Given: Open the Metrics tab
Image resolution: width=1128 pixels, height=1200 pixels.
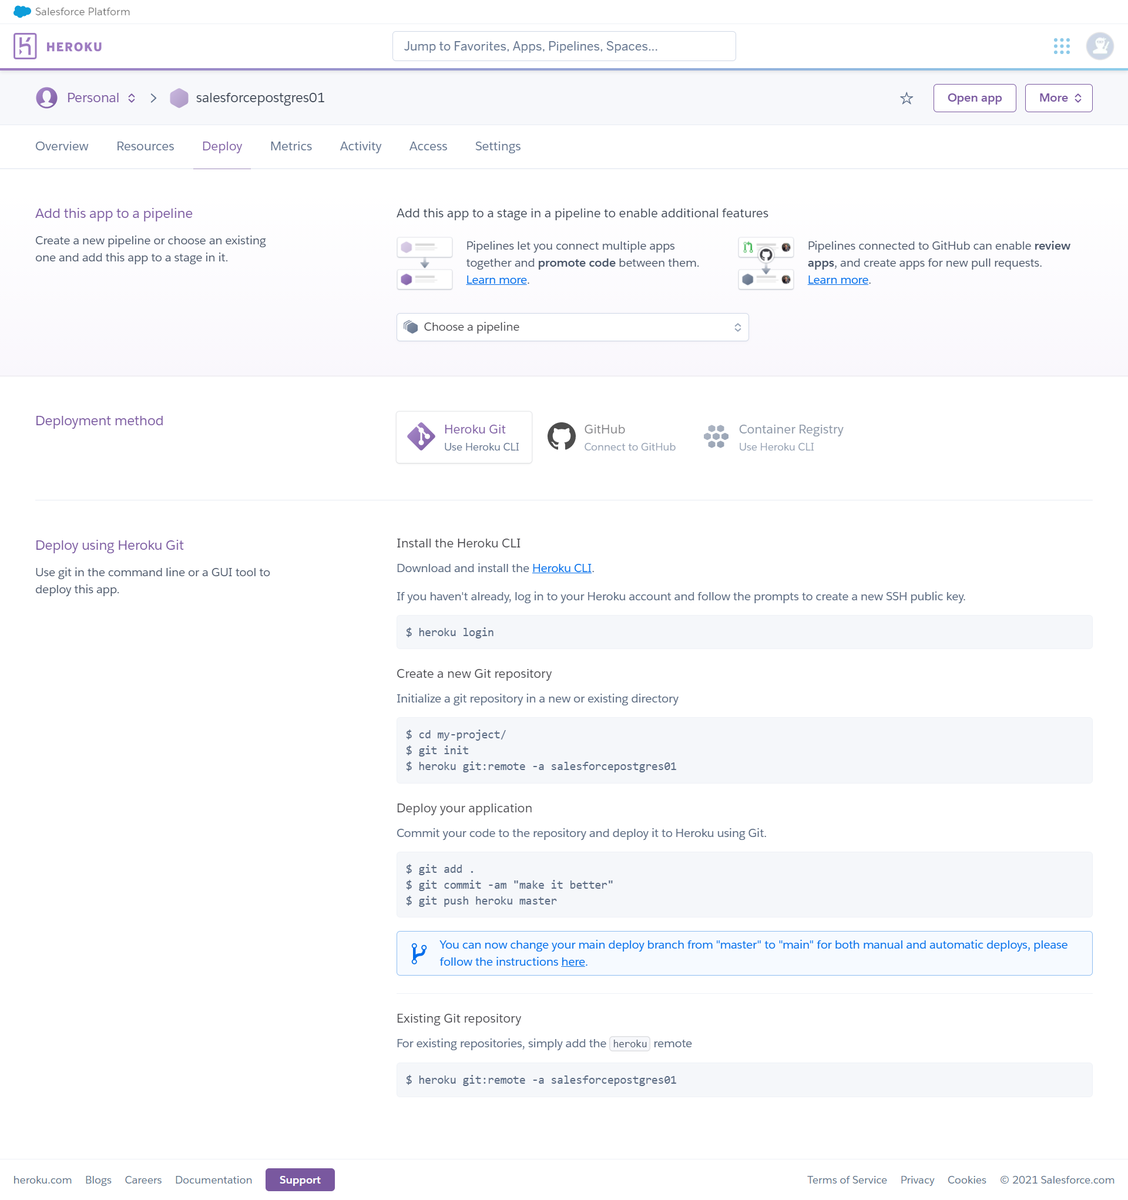Looking at the screenshot, I should (x=291, y=146).
